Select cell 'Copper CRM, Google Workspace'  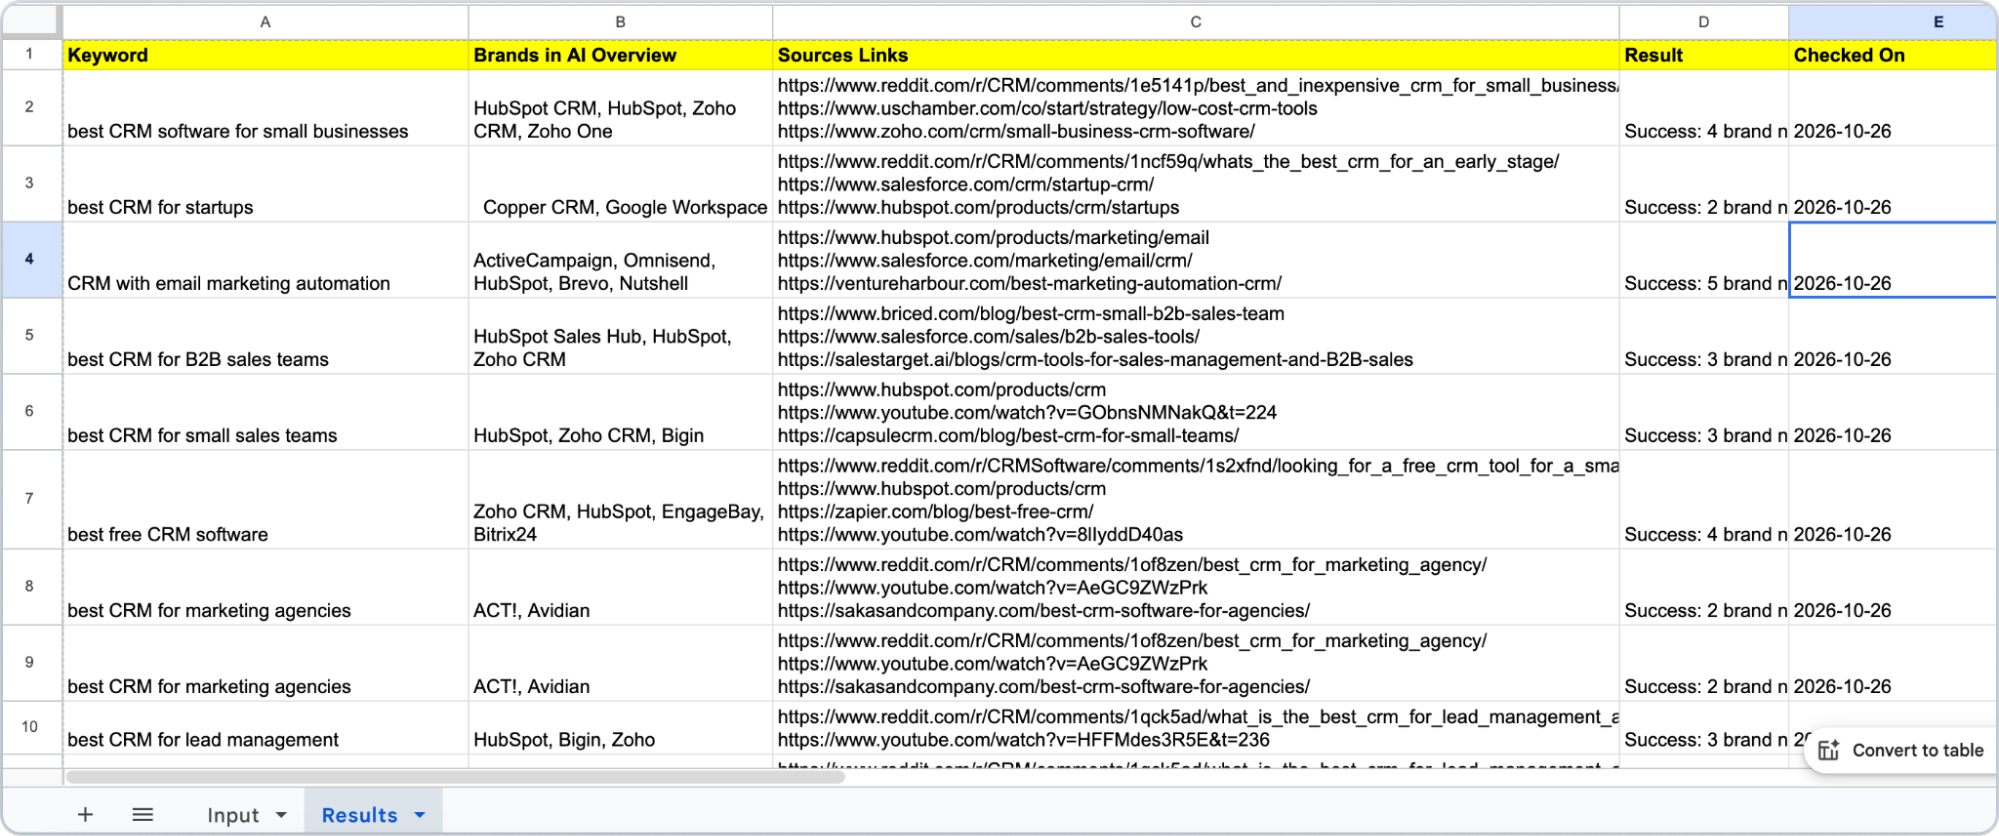coord(620,184)
